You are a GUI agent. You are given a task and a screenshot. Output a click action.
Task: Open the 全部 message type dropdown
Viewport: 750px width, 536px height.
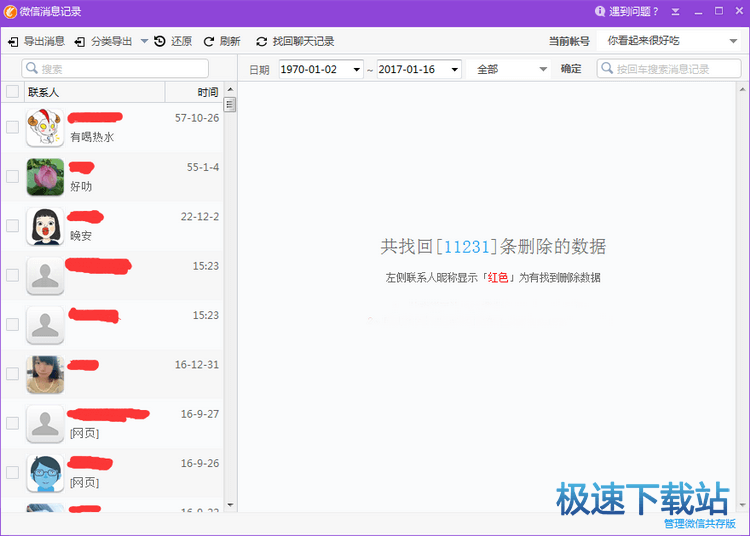point(543,70)
